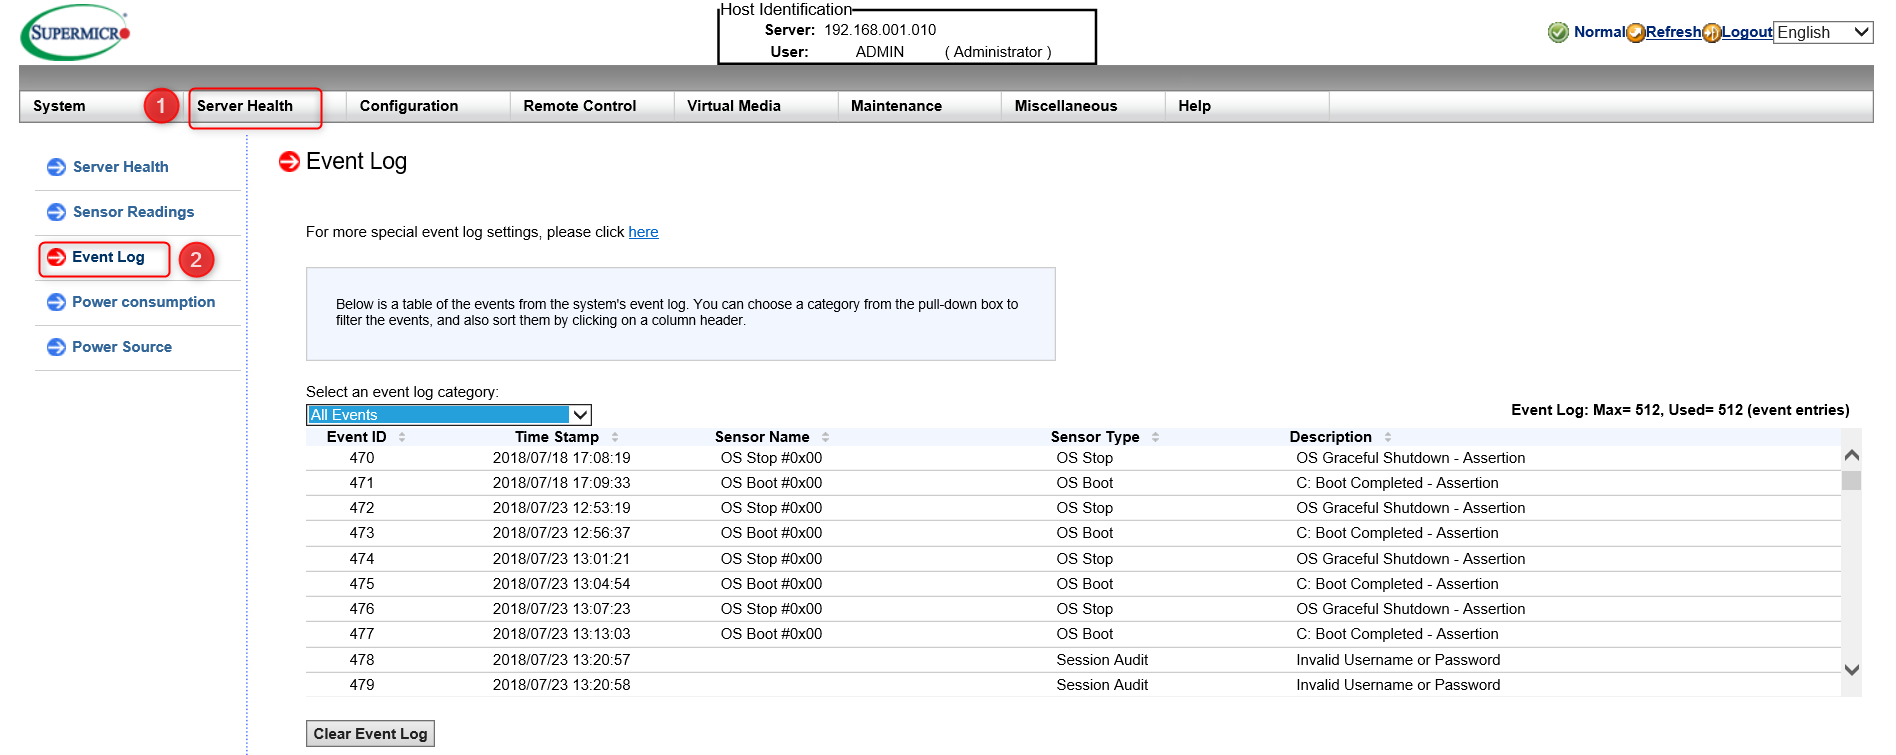Open the Configuration menu tab

[x=409, y=106]
